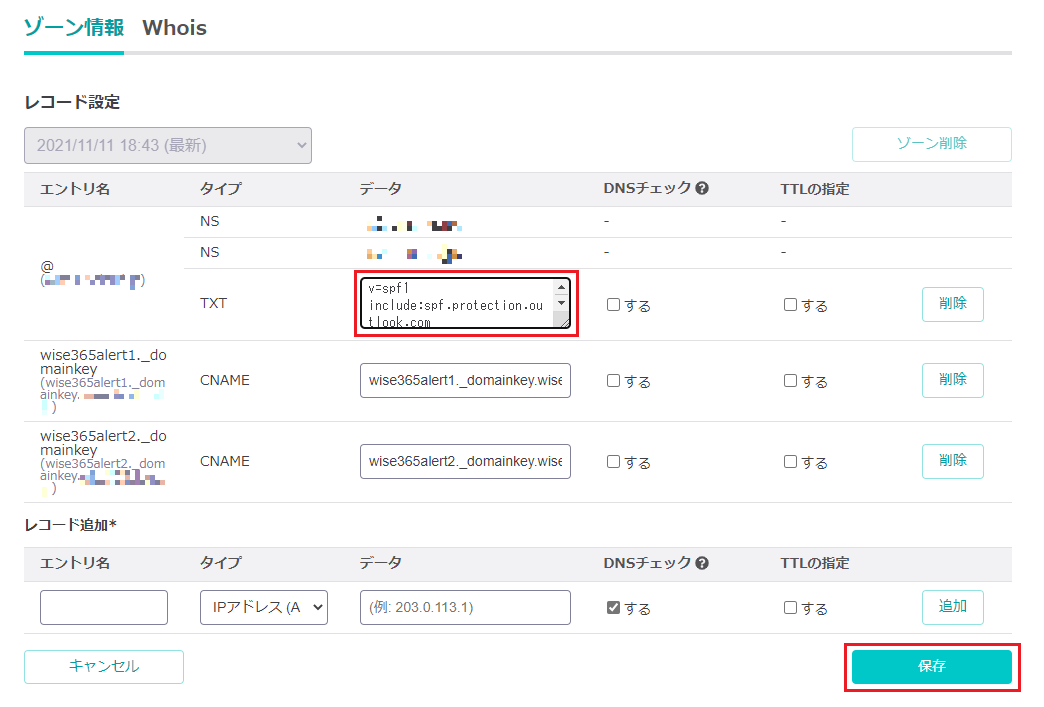Click the help icon beside lower DNSチェック header
Screen dimensions: 1044x707
tap(702, 563)
